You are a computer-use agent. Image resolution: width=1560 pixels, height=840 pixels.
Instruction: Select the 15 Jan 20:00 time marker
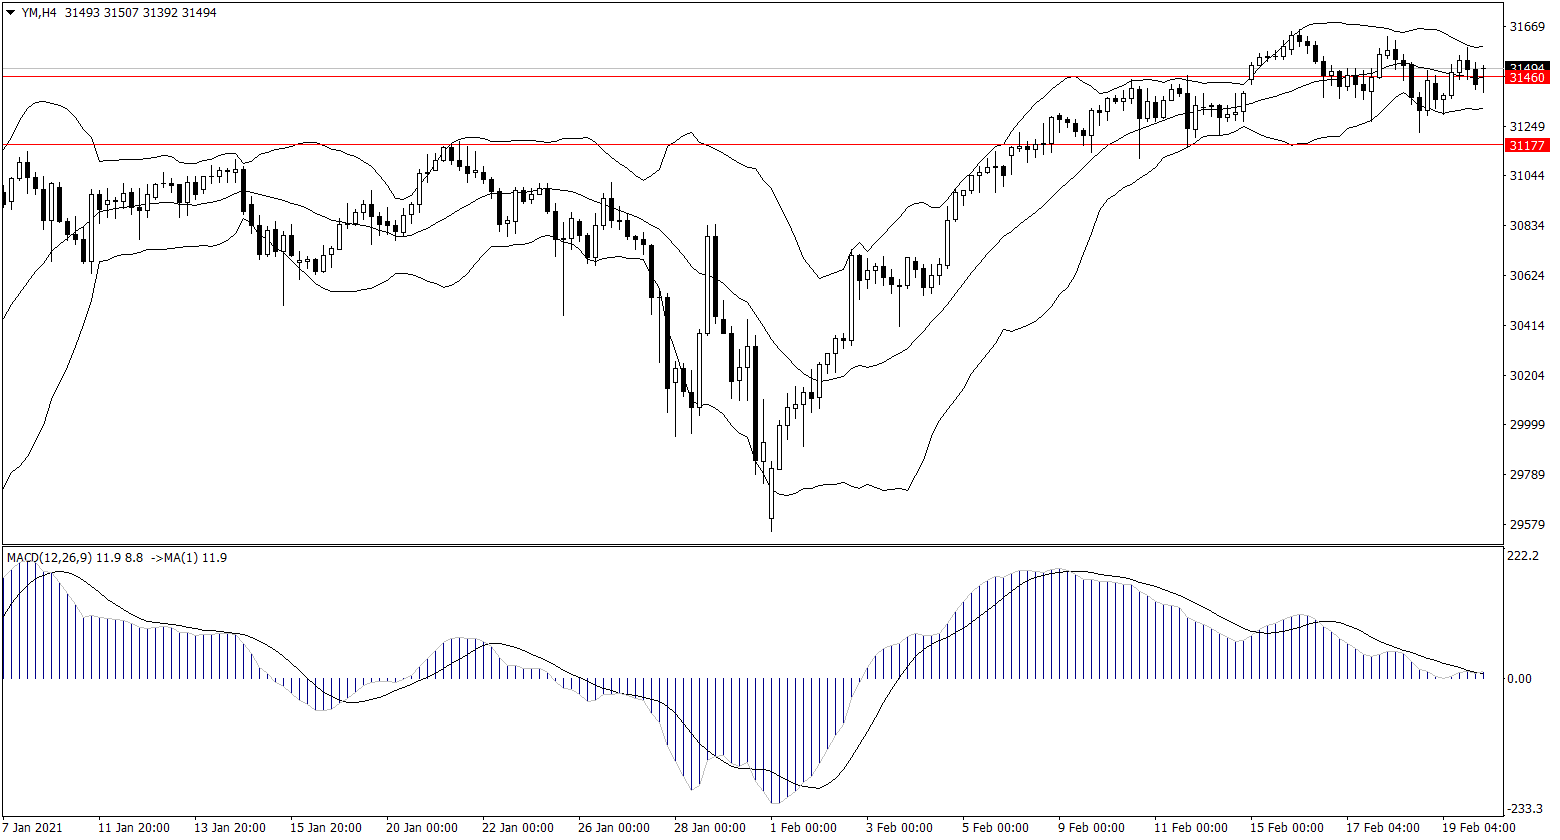[325, 828]
